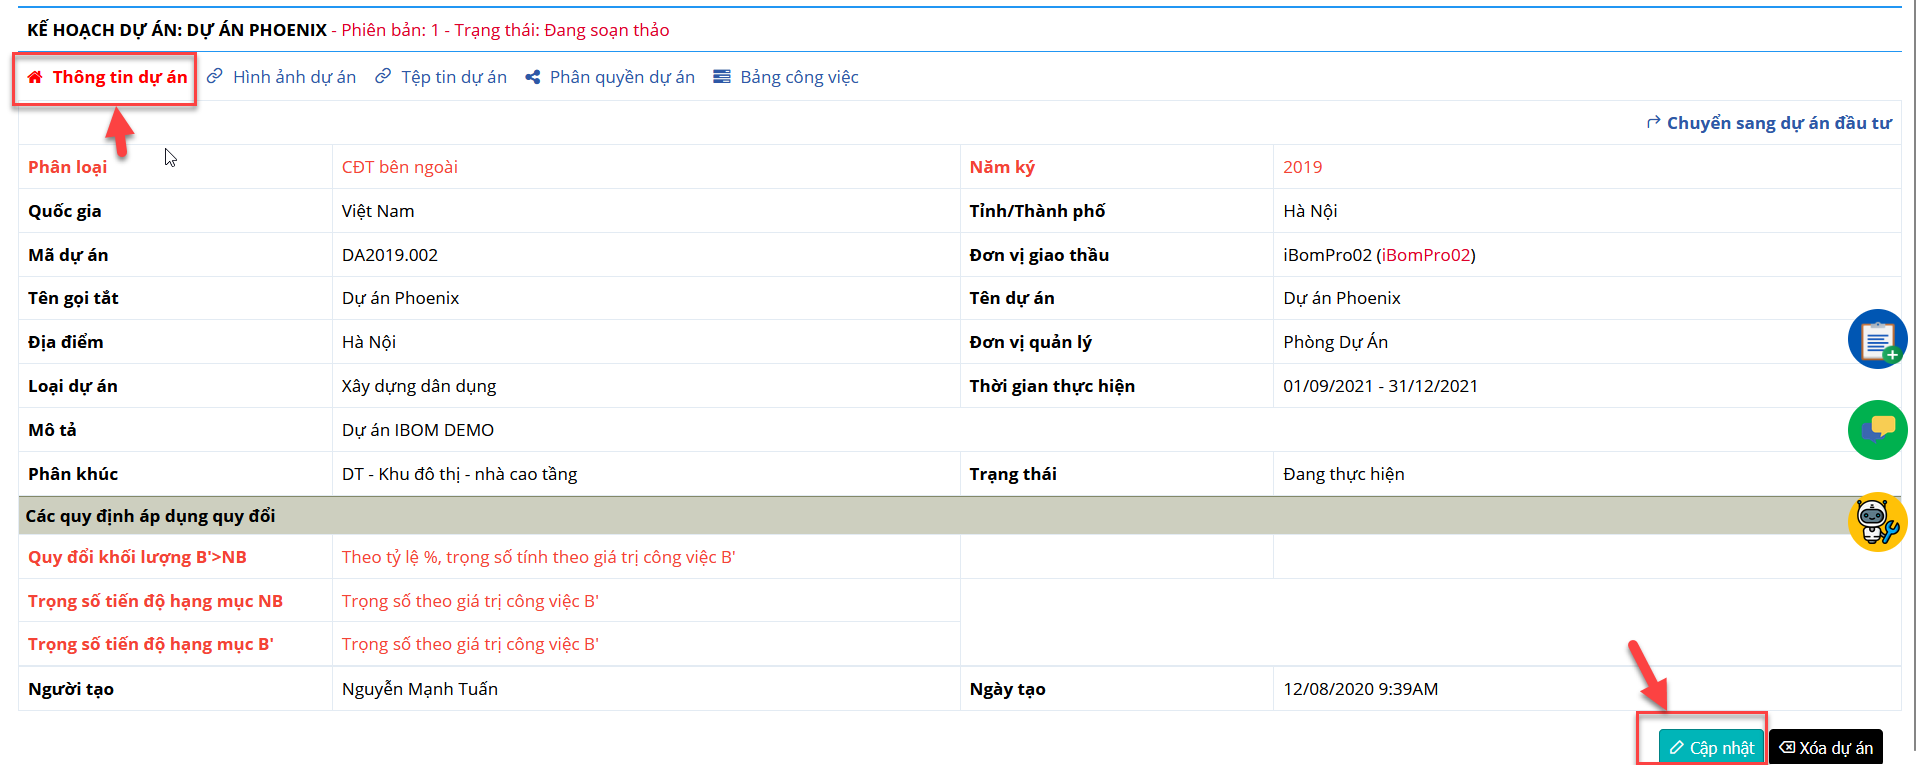Image resolution: width=1918 pixels, height=765 pixels.
Task: Click the arrow icon before Chuyển sang dự án đầu tư
Action: tap(1654, 122)
